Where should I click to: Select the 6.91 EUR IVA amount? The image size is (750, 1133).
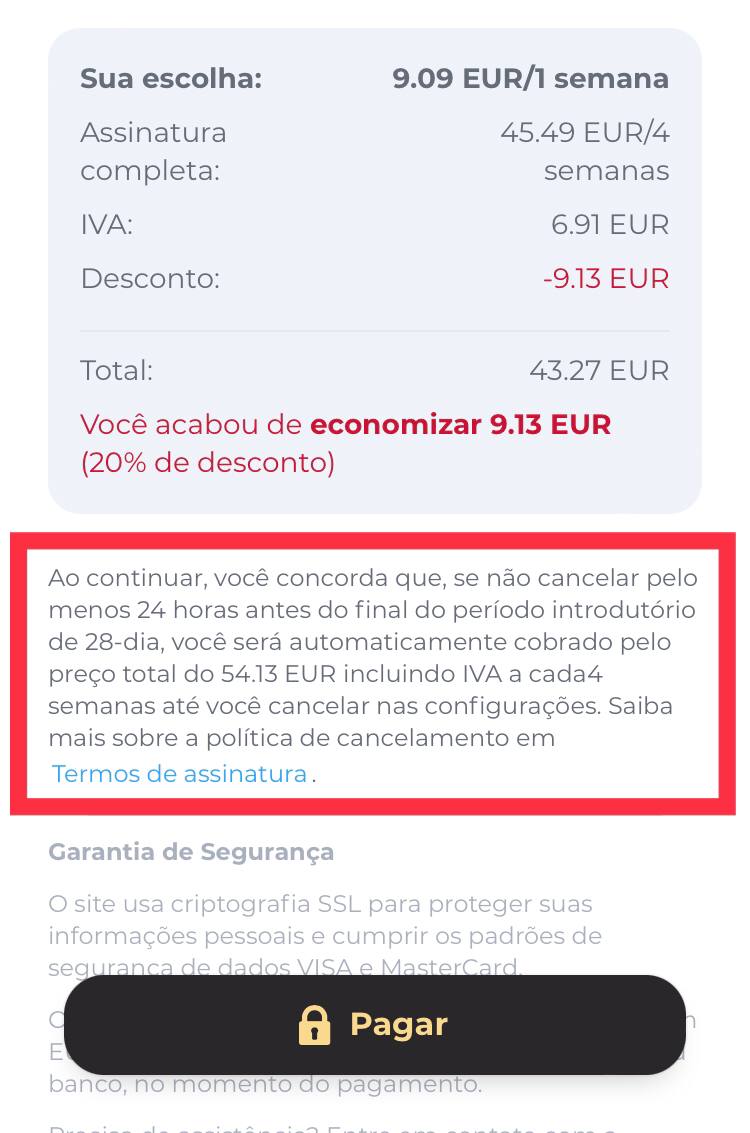click(610, 225)
